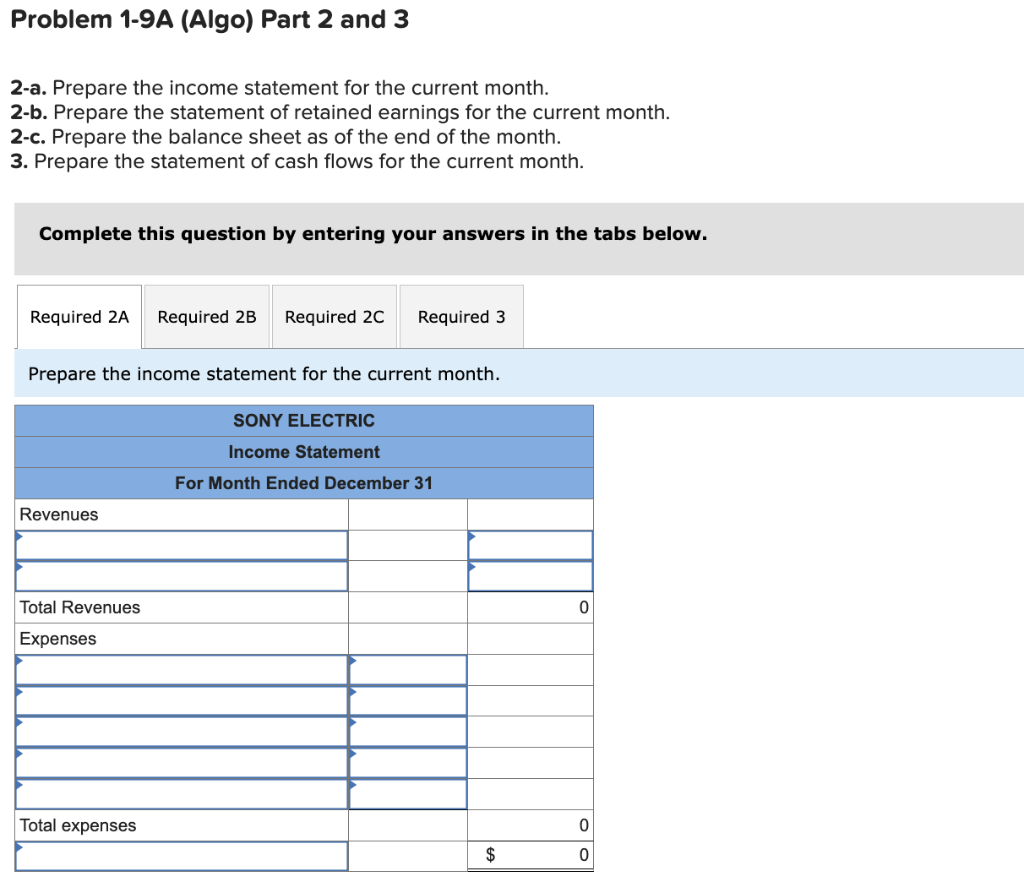This screenshot has width=1024, height=882.
Task: Open the third expense account dropdown
Action: click(x=181, y=731)
